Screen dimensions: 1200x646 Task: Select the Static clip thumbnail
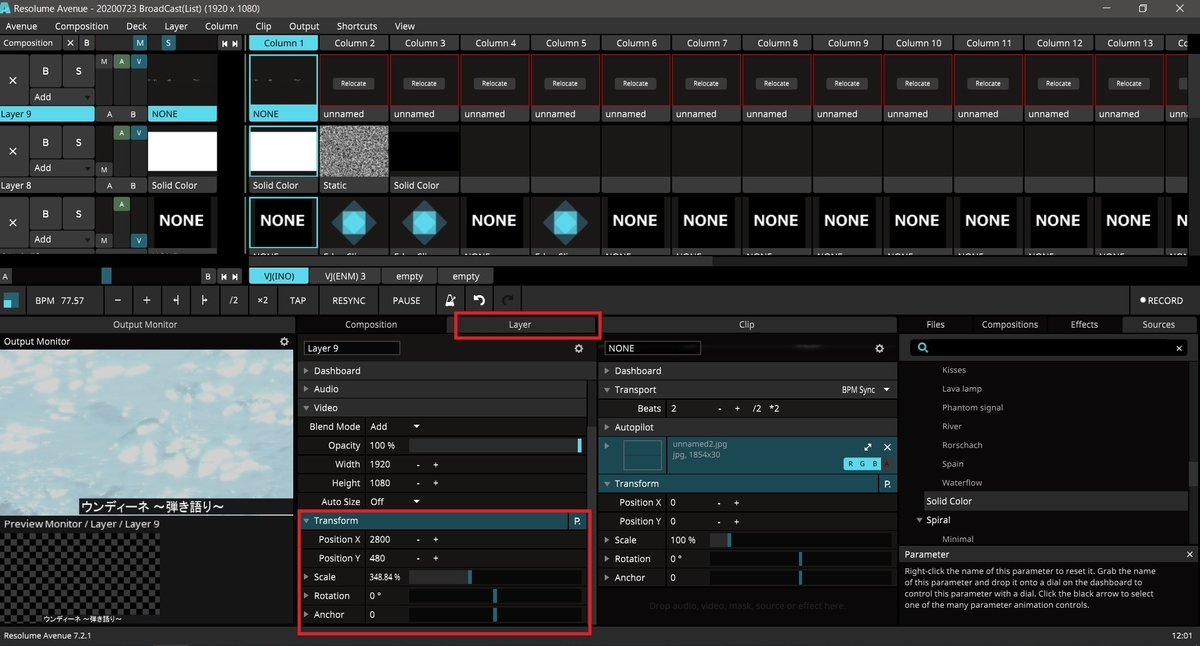click(x=354, y=150)
